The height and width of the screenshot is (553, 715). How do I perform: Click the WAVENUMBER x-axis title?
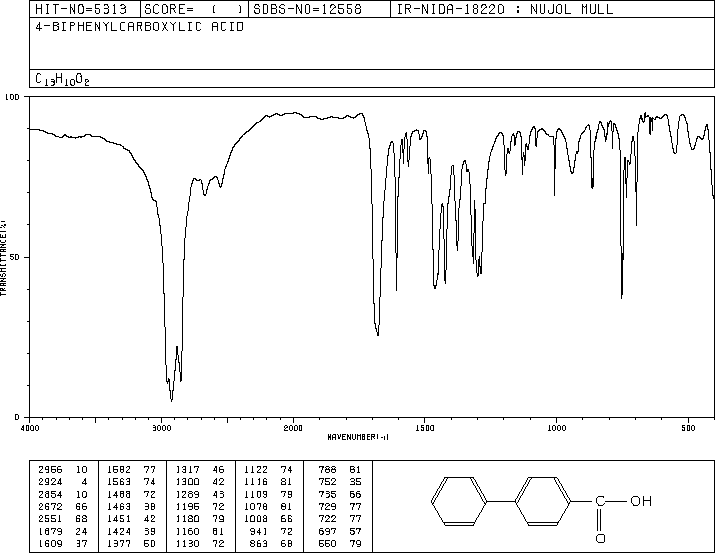[x=358, y=437]
